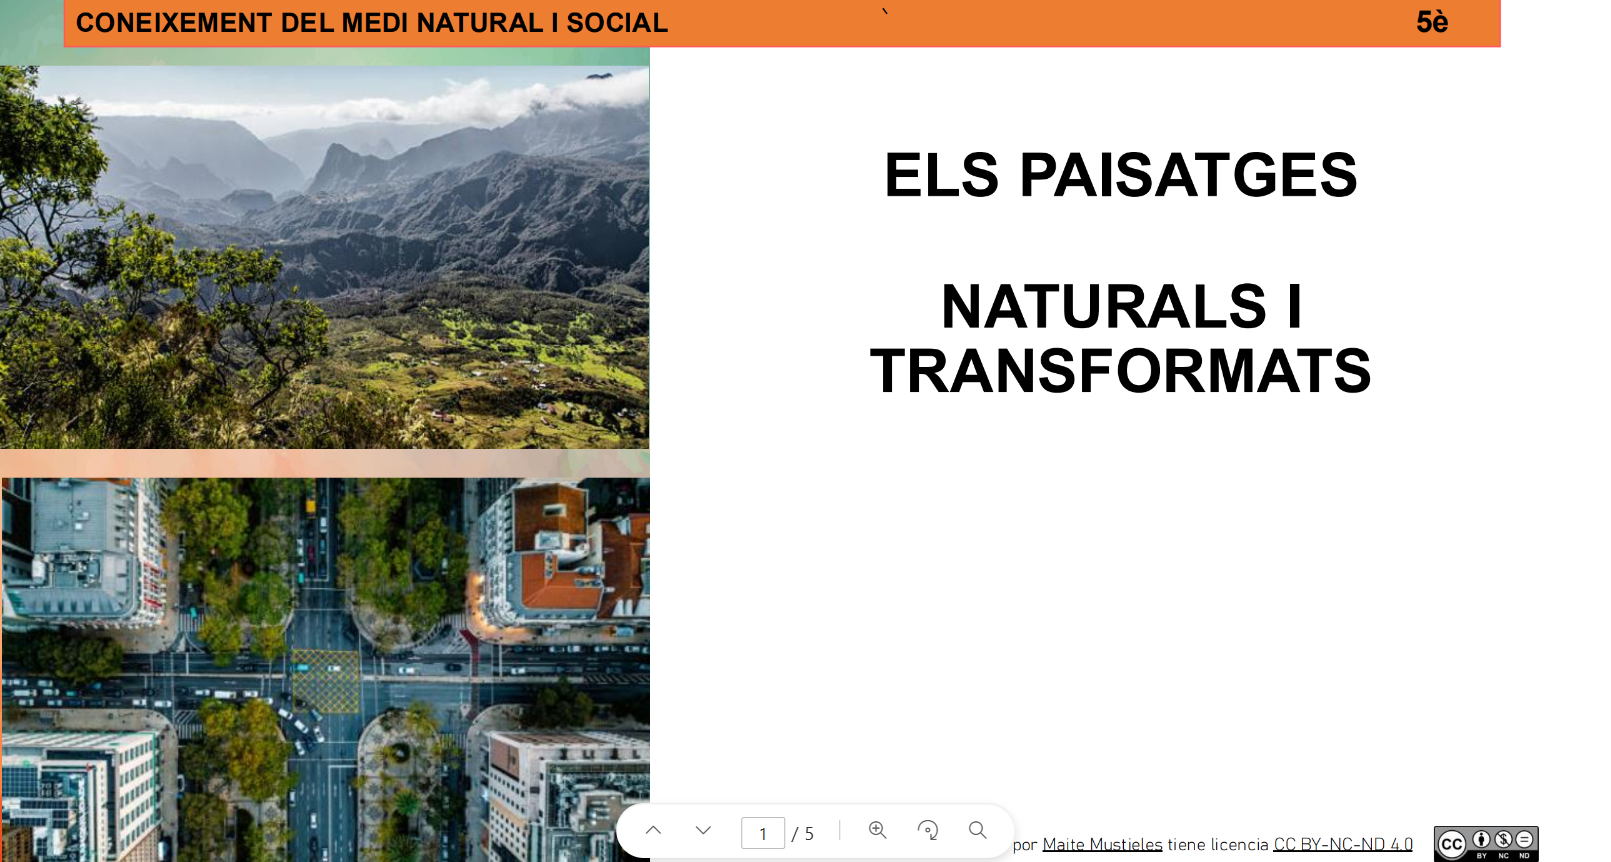Click the total page count "/ 5"
Image resolution: width=1611 pixels, height=862 pixels.
pyautogui.click(x=803, y=833)
